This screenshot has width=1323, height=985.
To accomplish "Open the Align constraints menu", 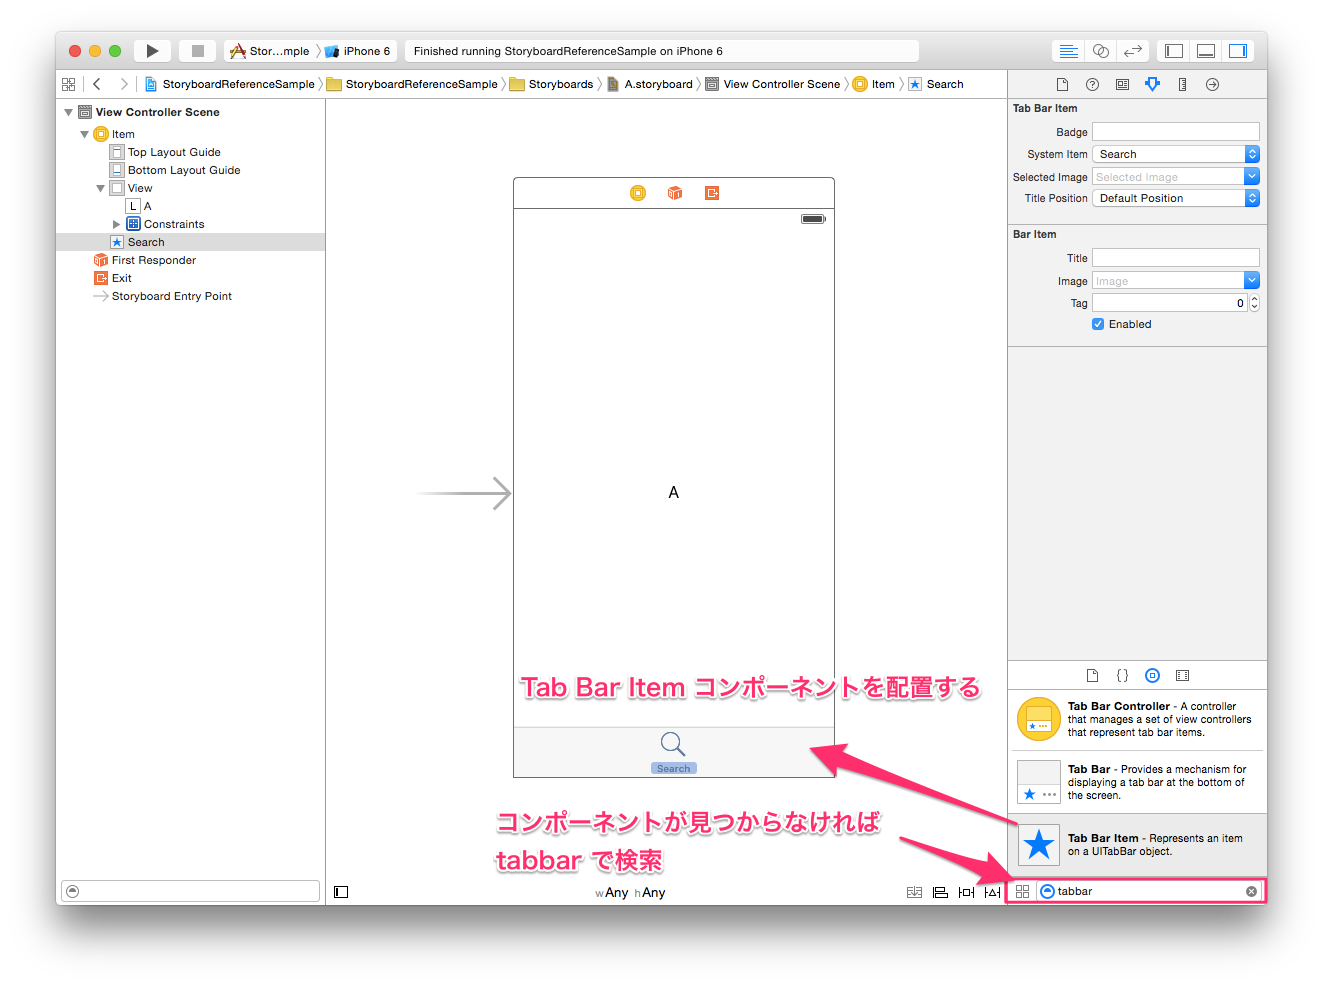I will pyautogui.click(x=940, y=892).
